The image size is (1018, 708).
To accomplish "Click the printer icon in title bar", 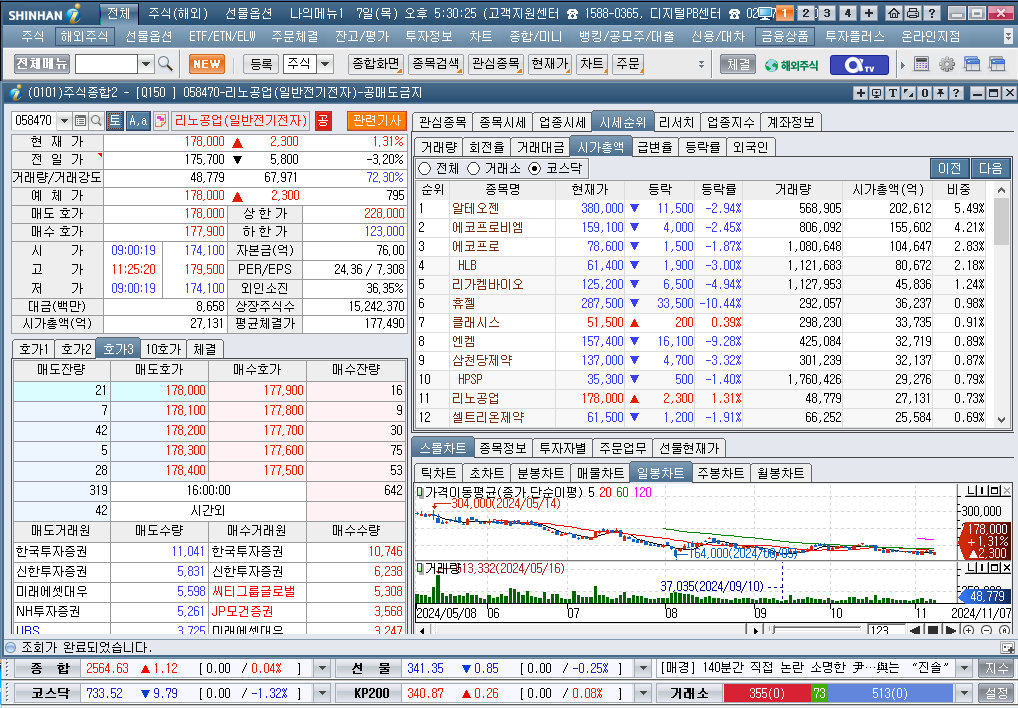I will pos(912,13).
